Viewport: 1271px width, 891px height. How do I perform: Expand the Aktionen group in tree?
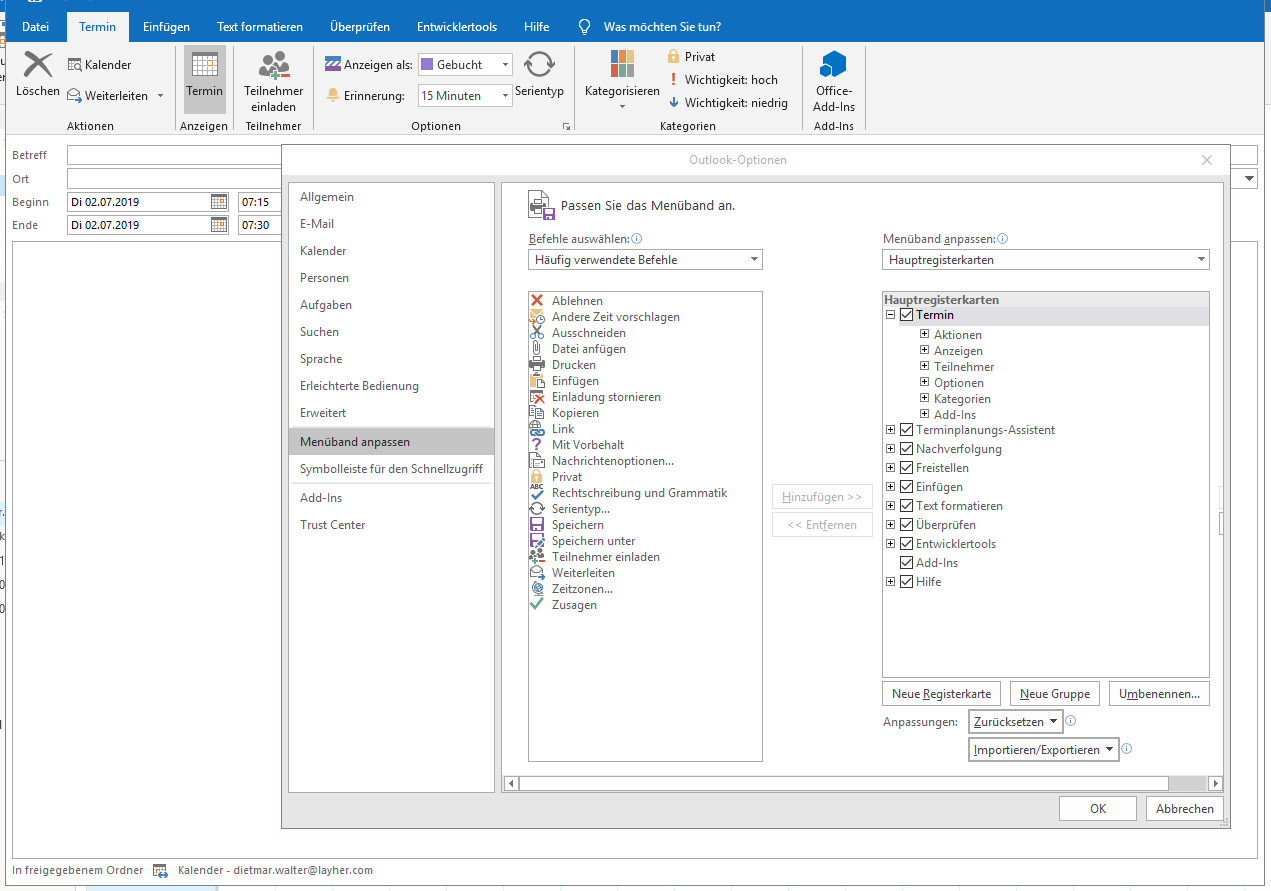(925, 335)
